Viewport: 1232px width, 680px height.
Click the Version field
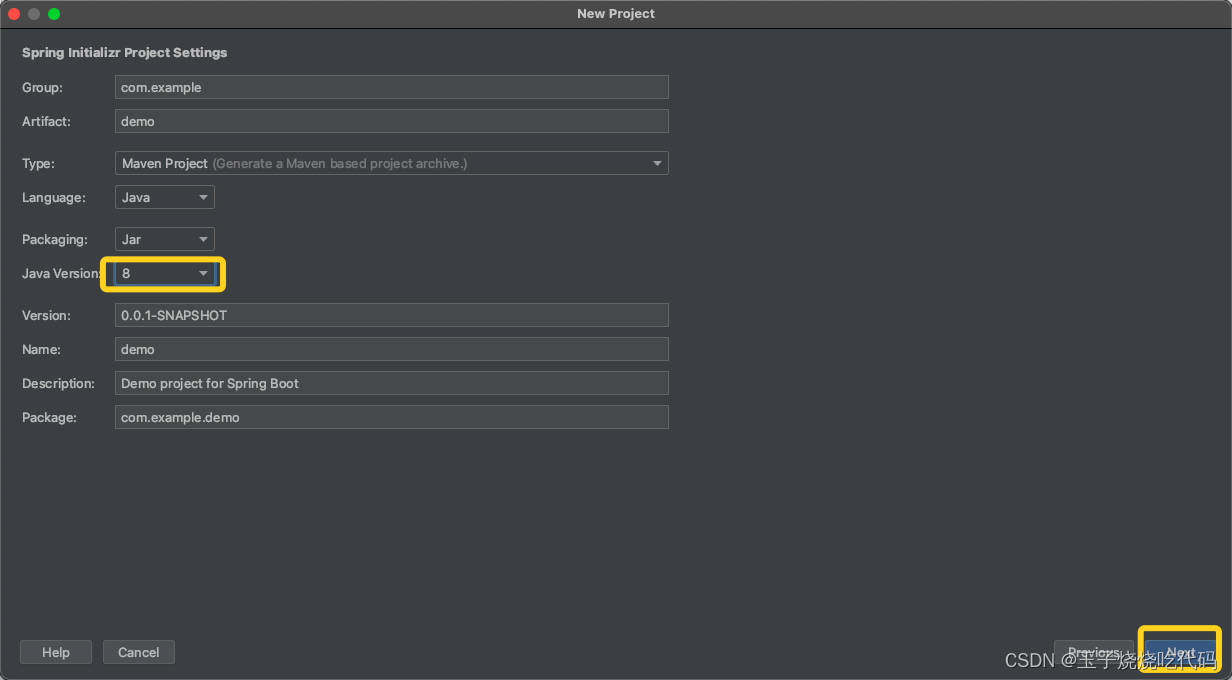[391, 315]
